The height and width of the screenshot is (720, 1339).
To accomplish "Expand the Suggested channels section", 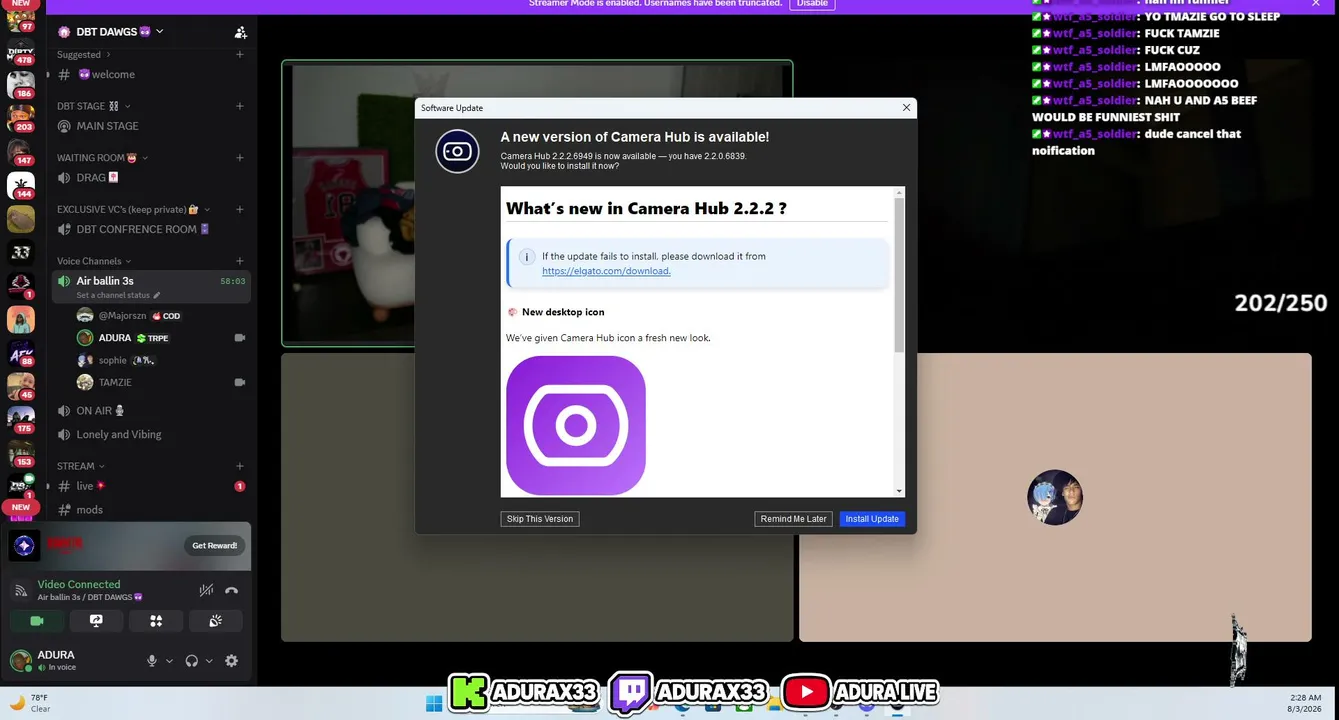I will coord(83,55).
